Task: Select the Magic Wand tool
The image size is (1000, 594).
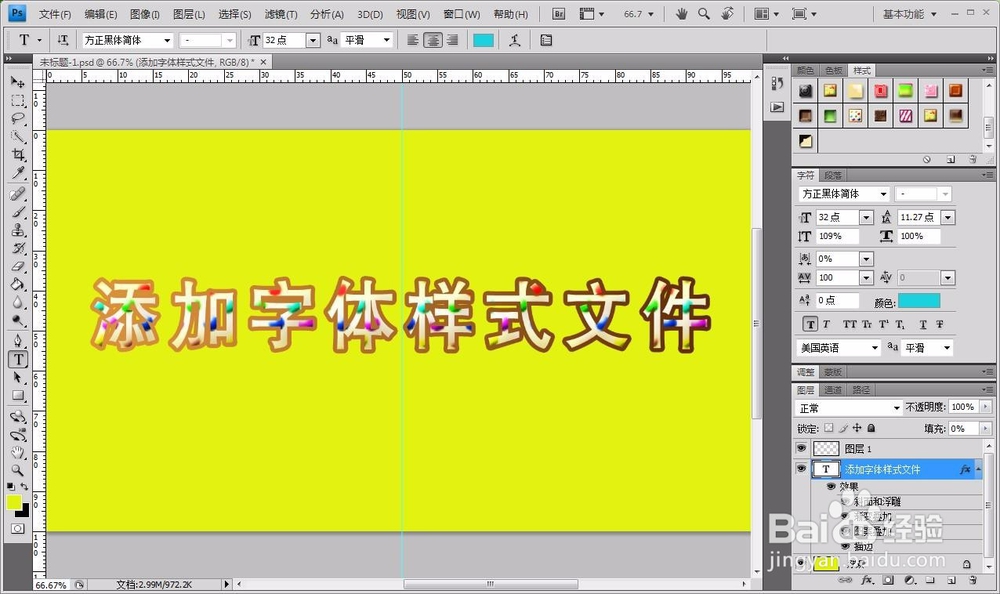Action: coord(18,137)
